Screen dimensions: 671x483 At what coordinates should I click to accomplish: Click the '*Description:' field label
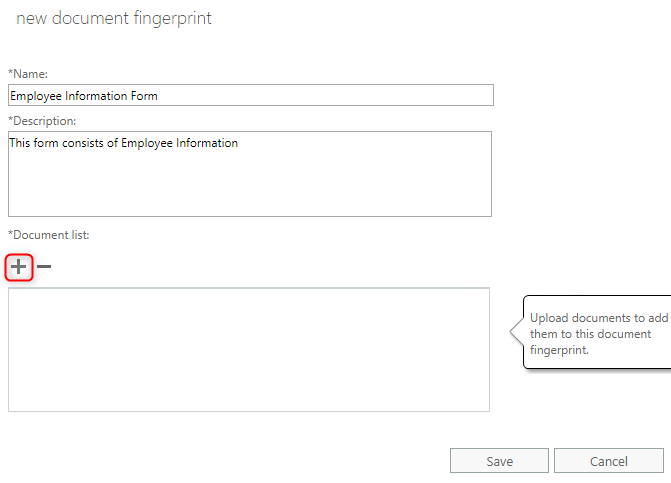coord(42,121)
